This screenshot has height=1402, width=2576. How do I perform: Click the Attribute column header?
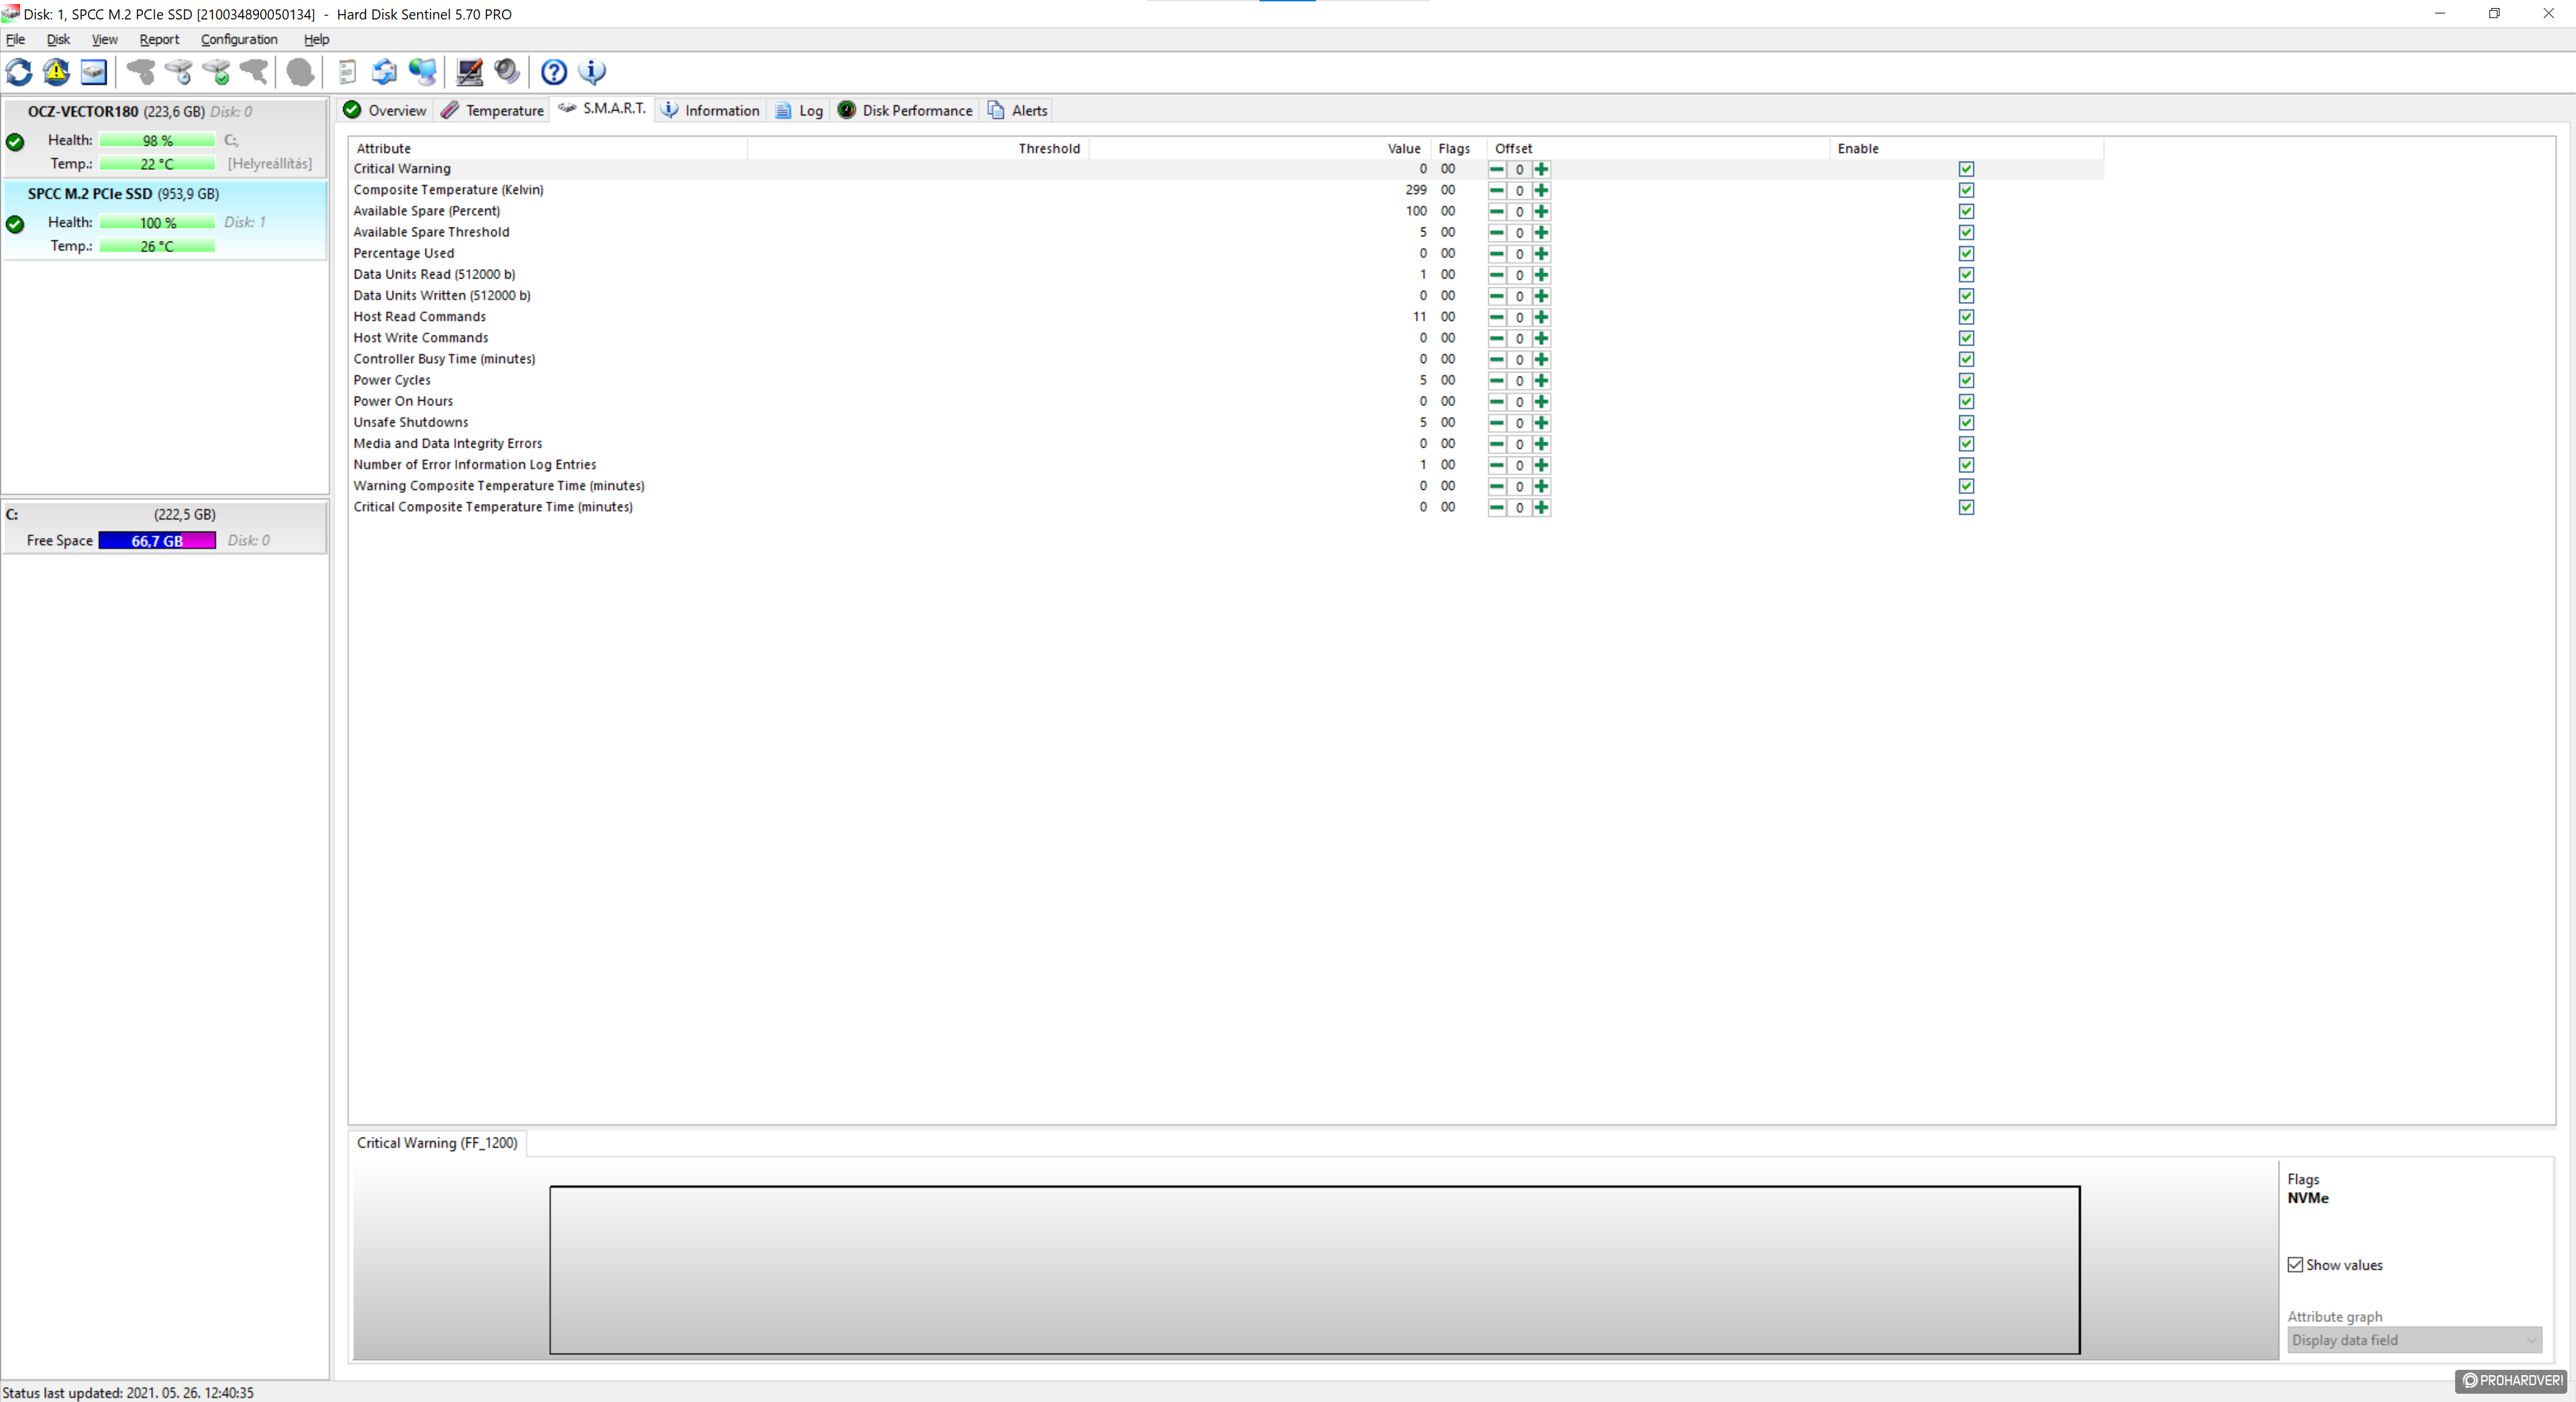point(548,148)
